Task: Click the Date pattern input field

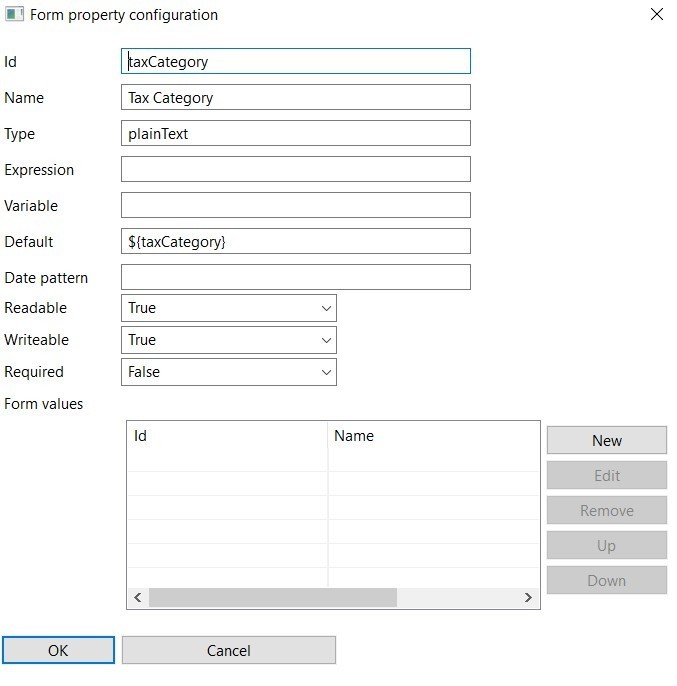Action: (x=296, y=277)
